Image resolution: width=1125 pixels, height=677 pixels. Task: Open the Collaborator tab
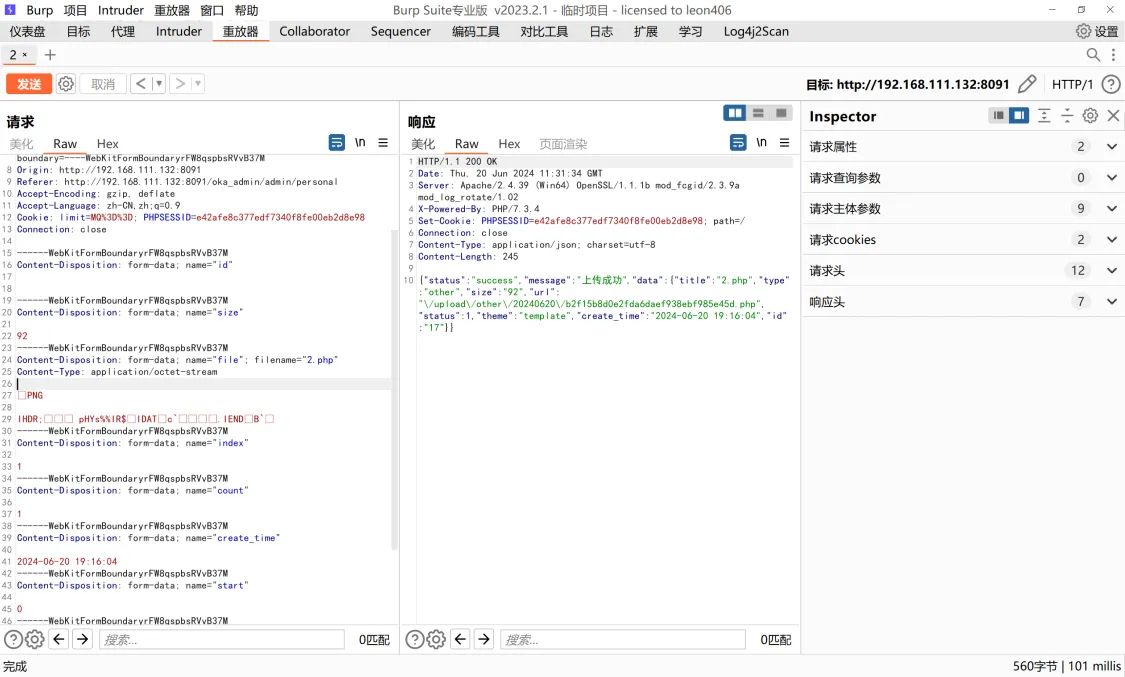pyautogui.click(x=314, y=32)
